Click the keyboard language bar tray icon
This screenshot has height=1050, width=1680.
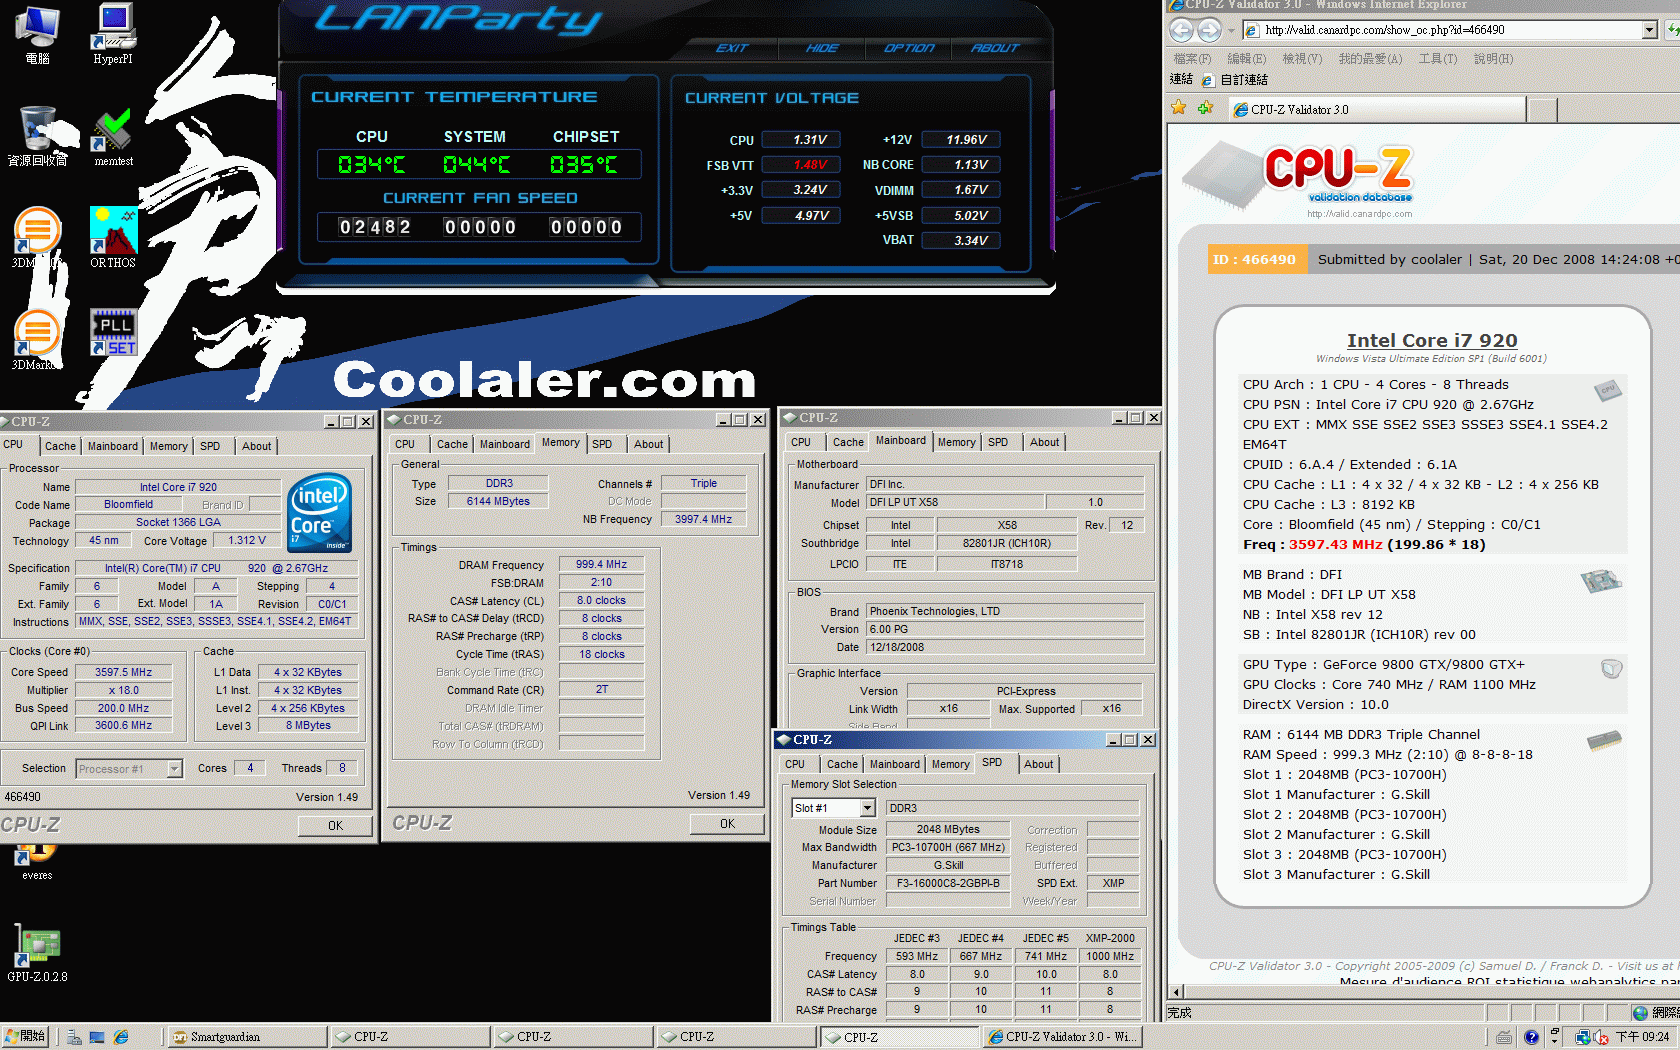1504,1037
